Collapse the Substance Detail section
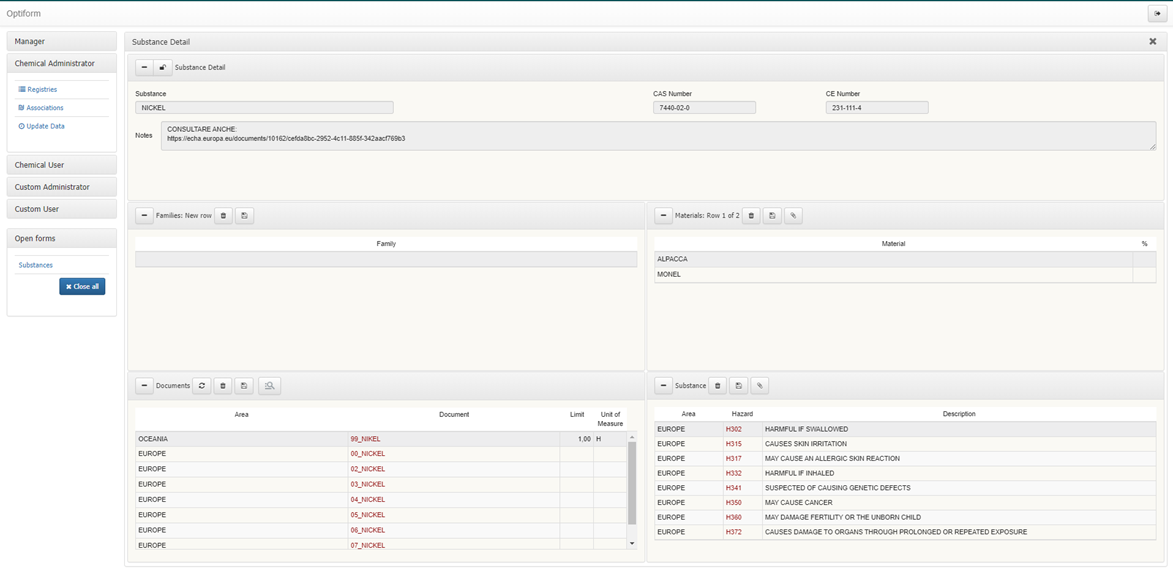The image size is (1173, 571). (x=144, y=68)
